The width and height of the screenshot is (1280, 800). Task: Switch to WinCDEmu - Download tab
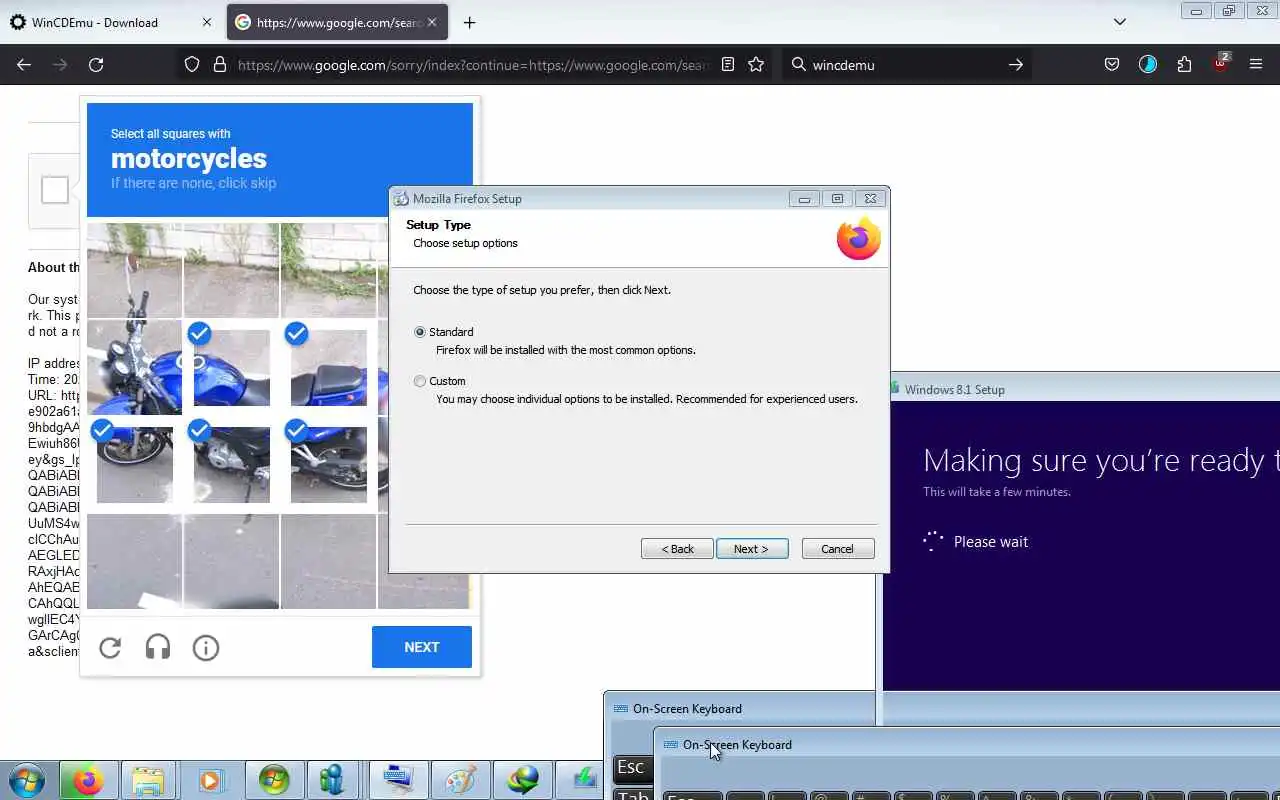coord(110,22)
